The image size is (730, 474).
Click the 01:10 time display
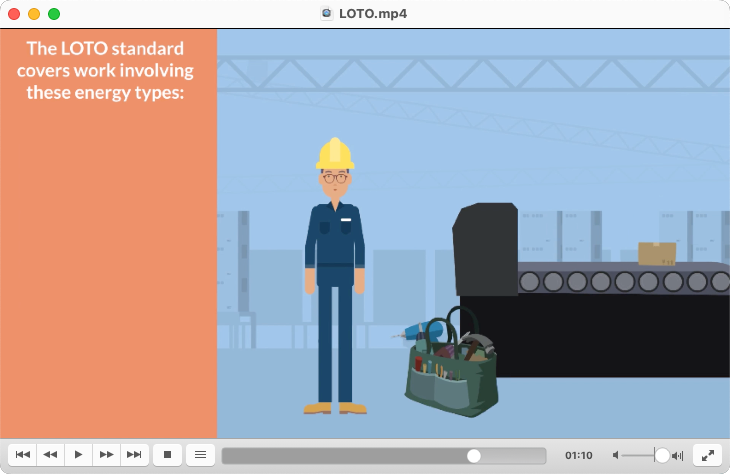[x=578, y=455]
